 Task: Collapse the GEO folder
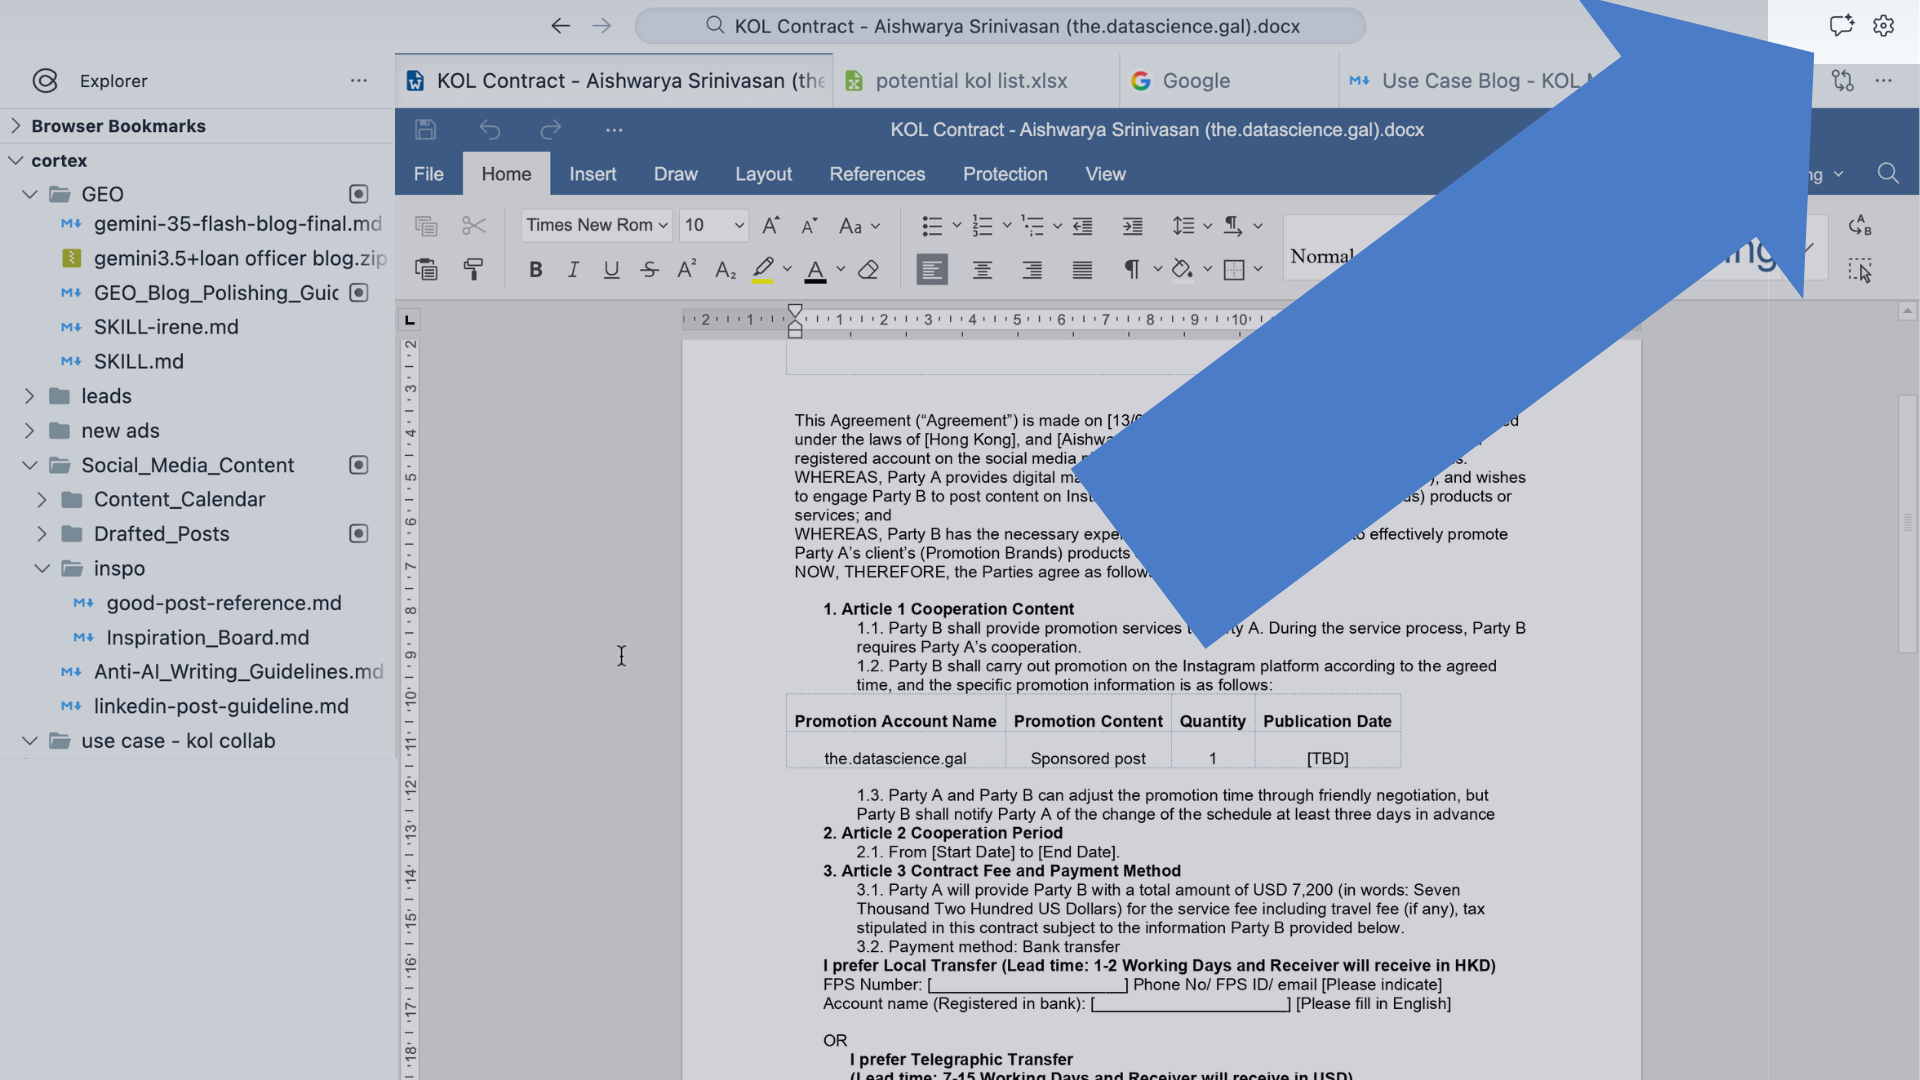(30, 194)
